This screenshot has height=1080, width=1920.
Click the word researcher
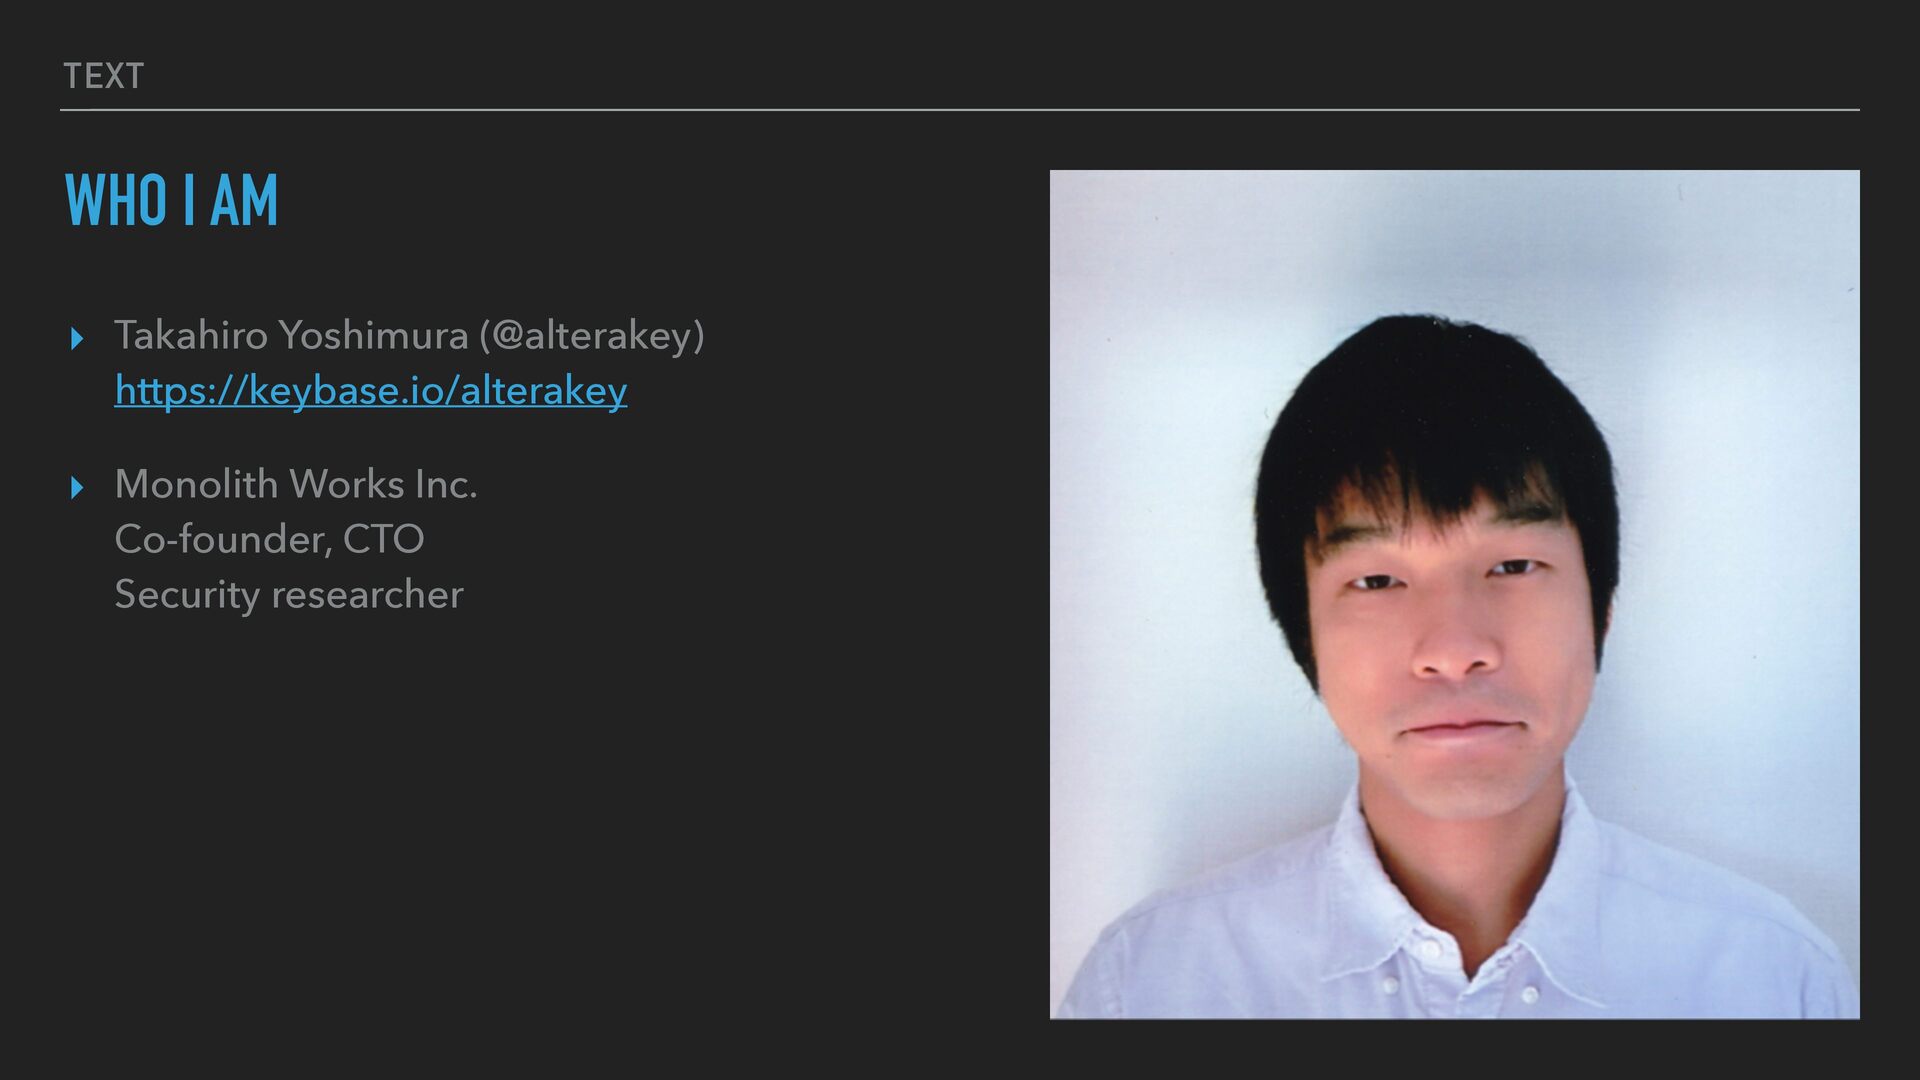coord(367,595)
